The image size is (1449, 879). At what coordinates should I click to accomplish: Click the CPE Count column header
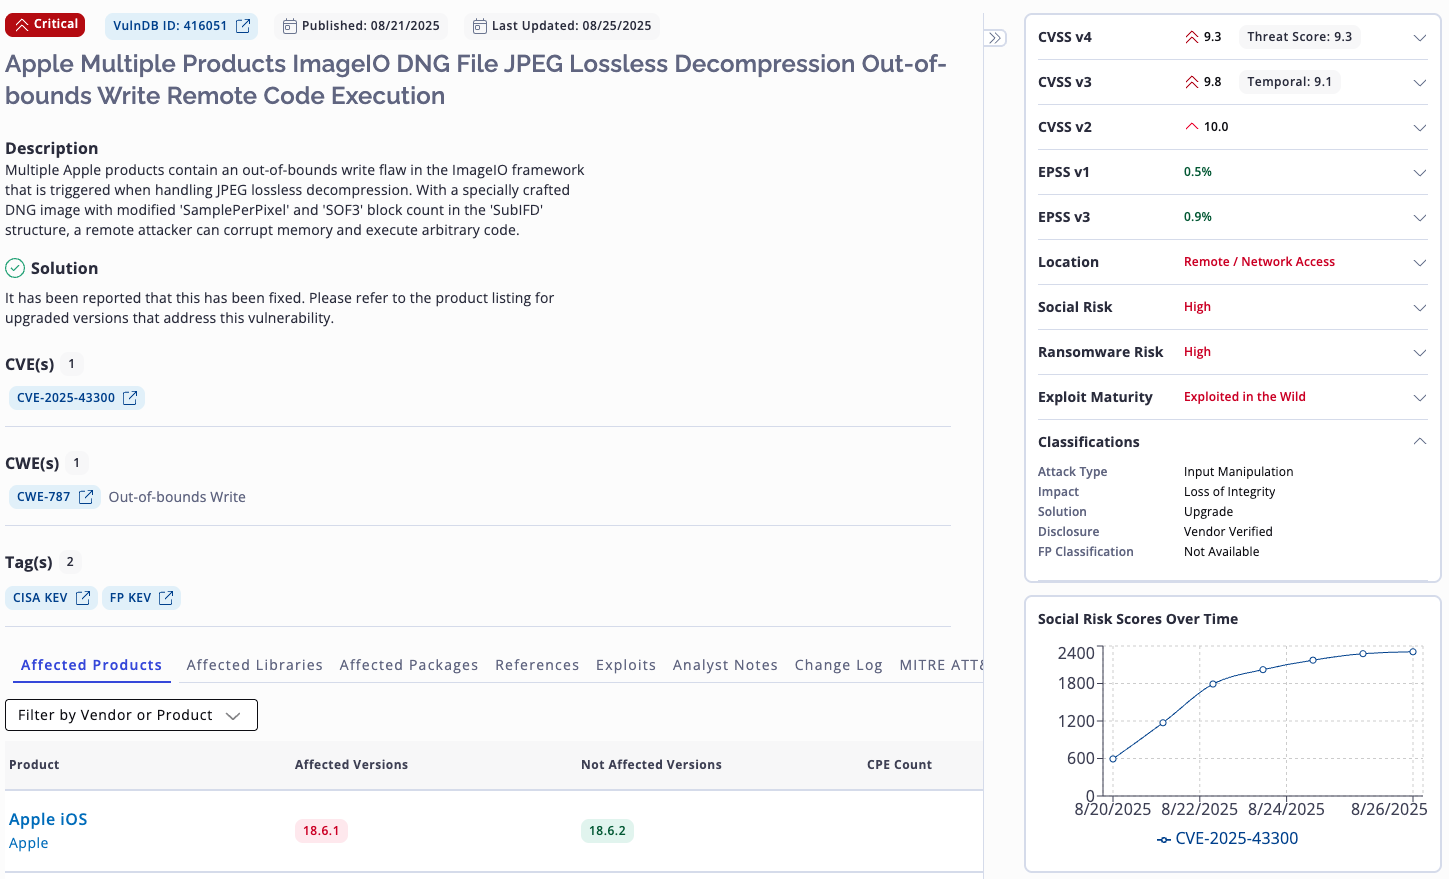click(899, 765)
